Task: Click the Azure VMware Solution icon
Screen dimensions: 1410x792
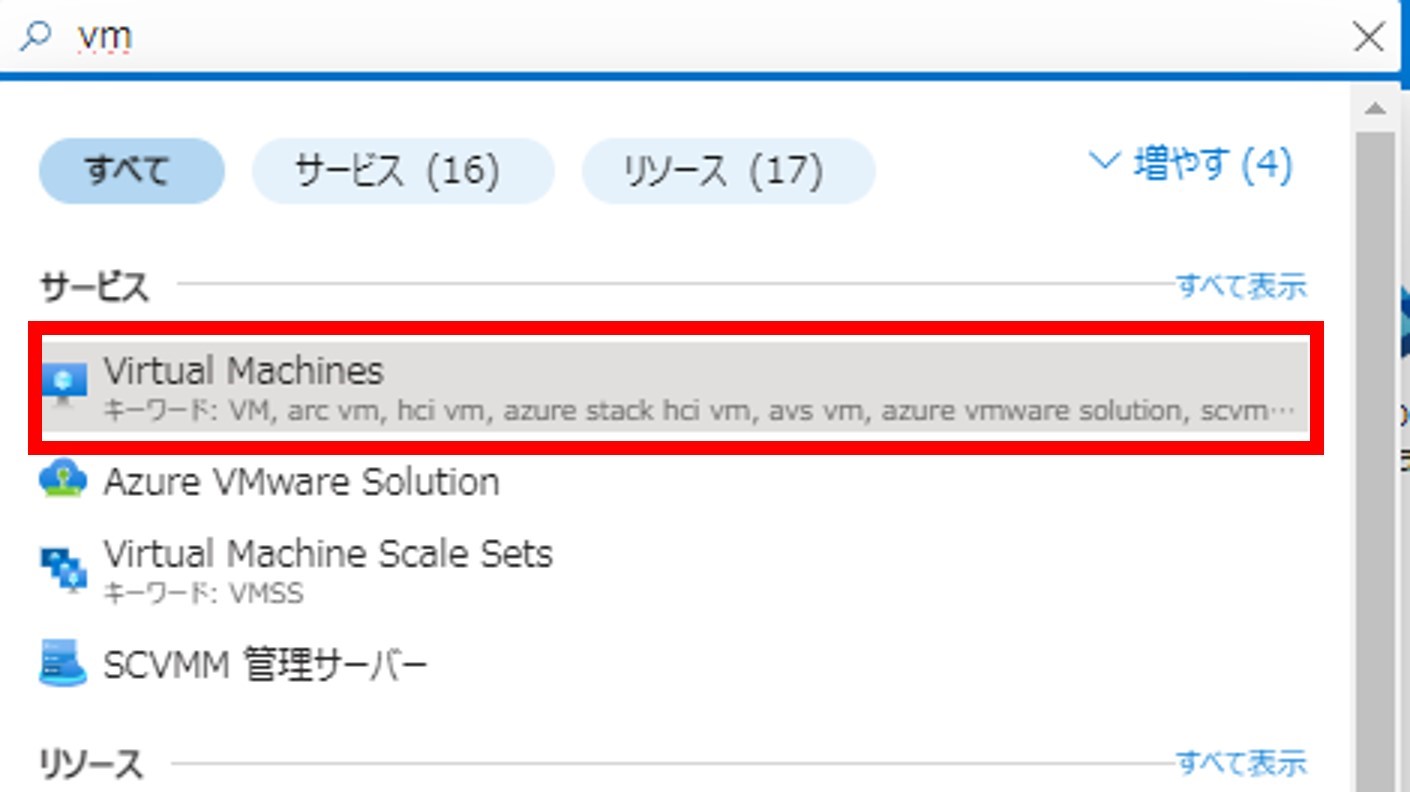Action: (63, 481)
